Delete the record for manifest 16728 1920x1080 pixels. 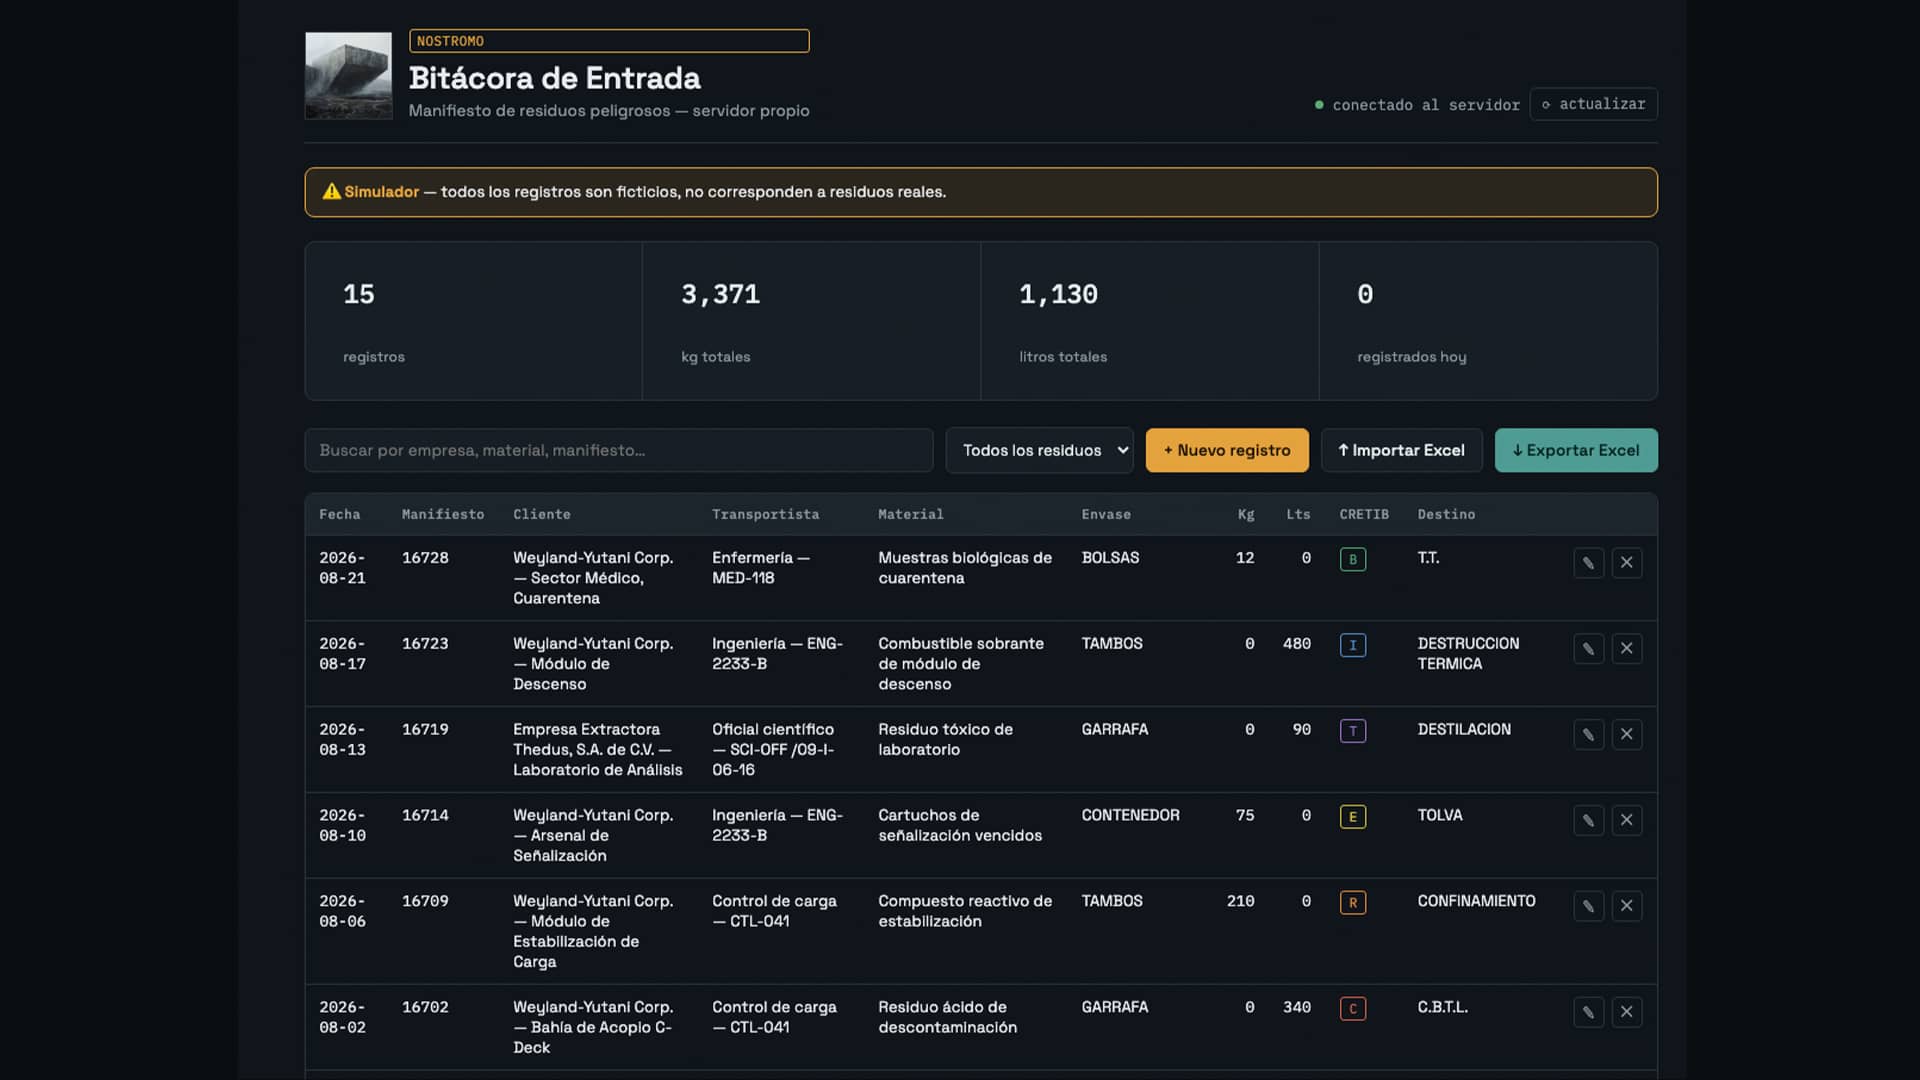click(x=1627, y=563)
